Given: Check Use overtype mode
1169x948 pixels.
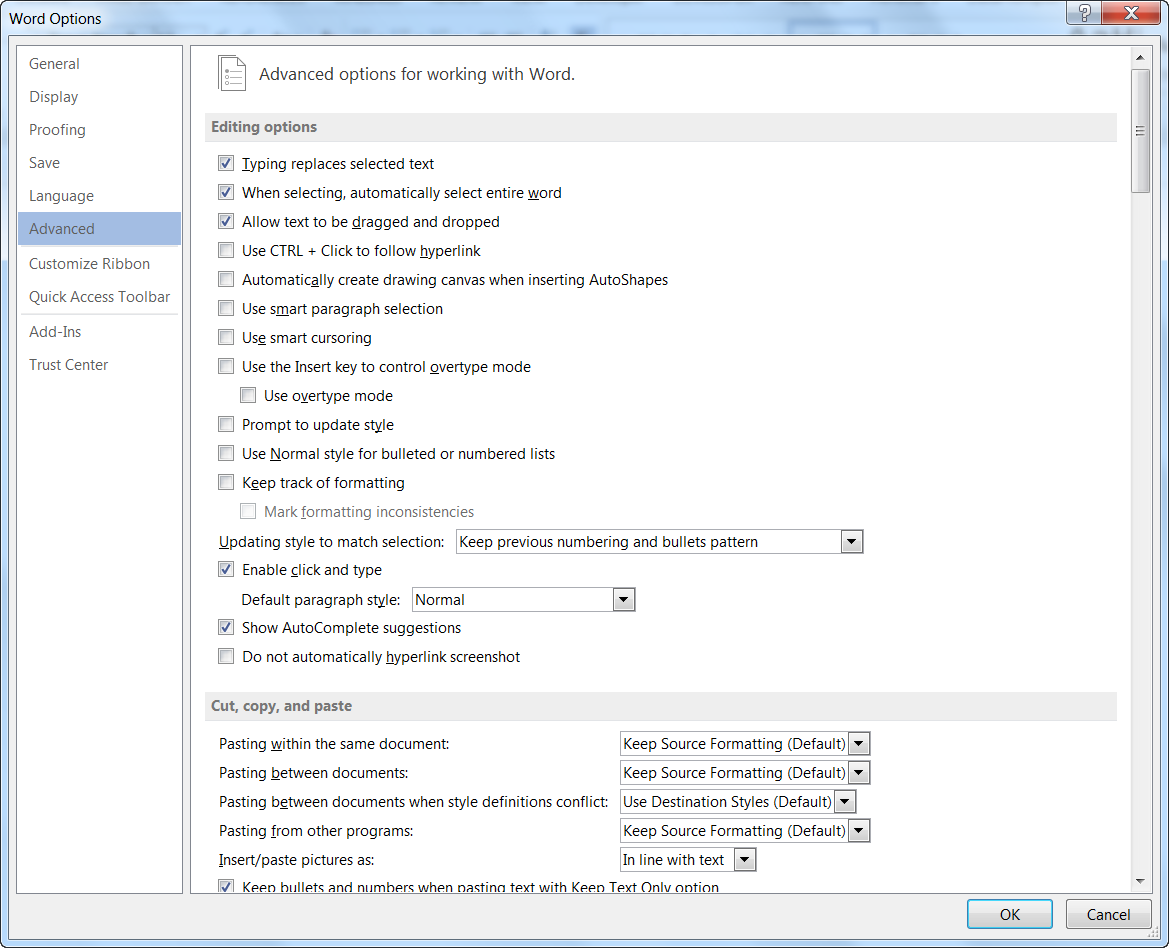Looking at the screenshot, I should click(248, 396).
